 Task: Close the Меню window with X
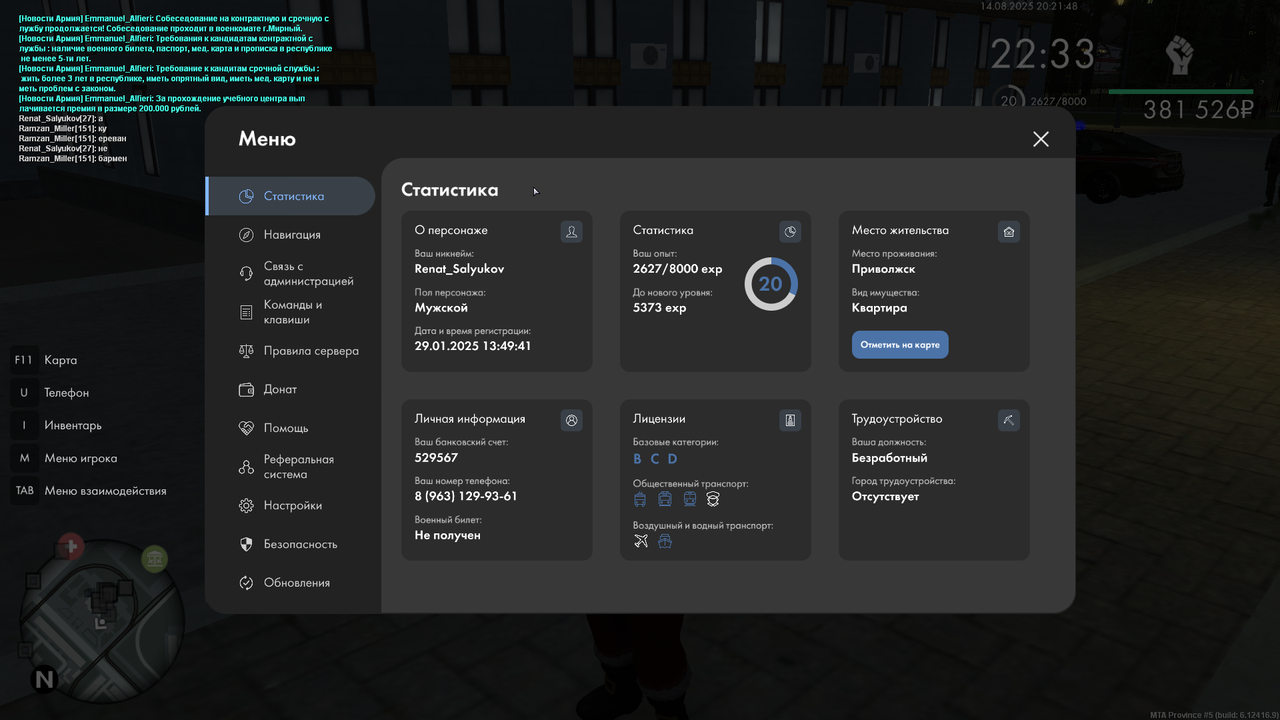pyautogui.click(x=1041, y=139)
